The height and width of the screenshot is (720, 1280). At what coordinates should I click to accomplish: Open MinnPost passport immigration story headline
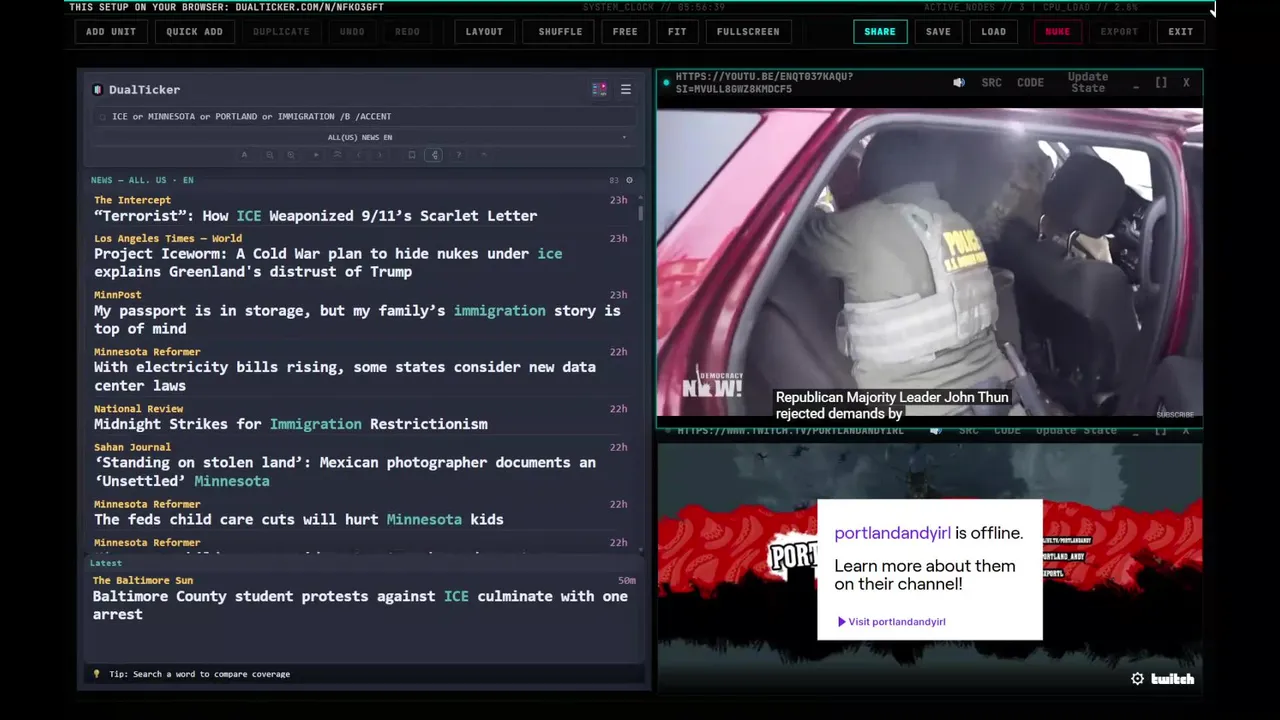point(357,320)
